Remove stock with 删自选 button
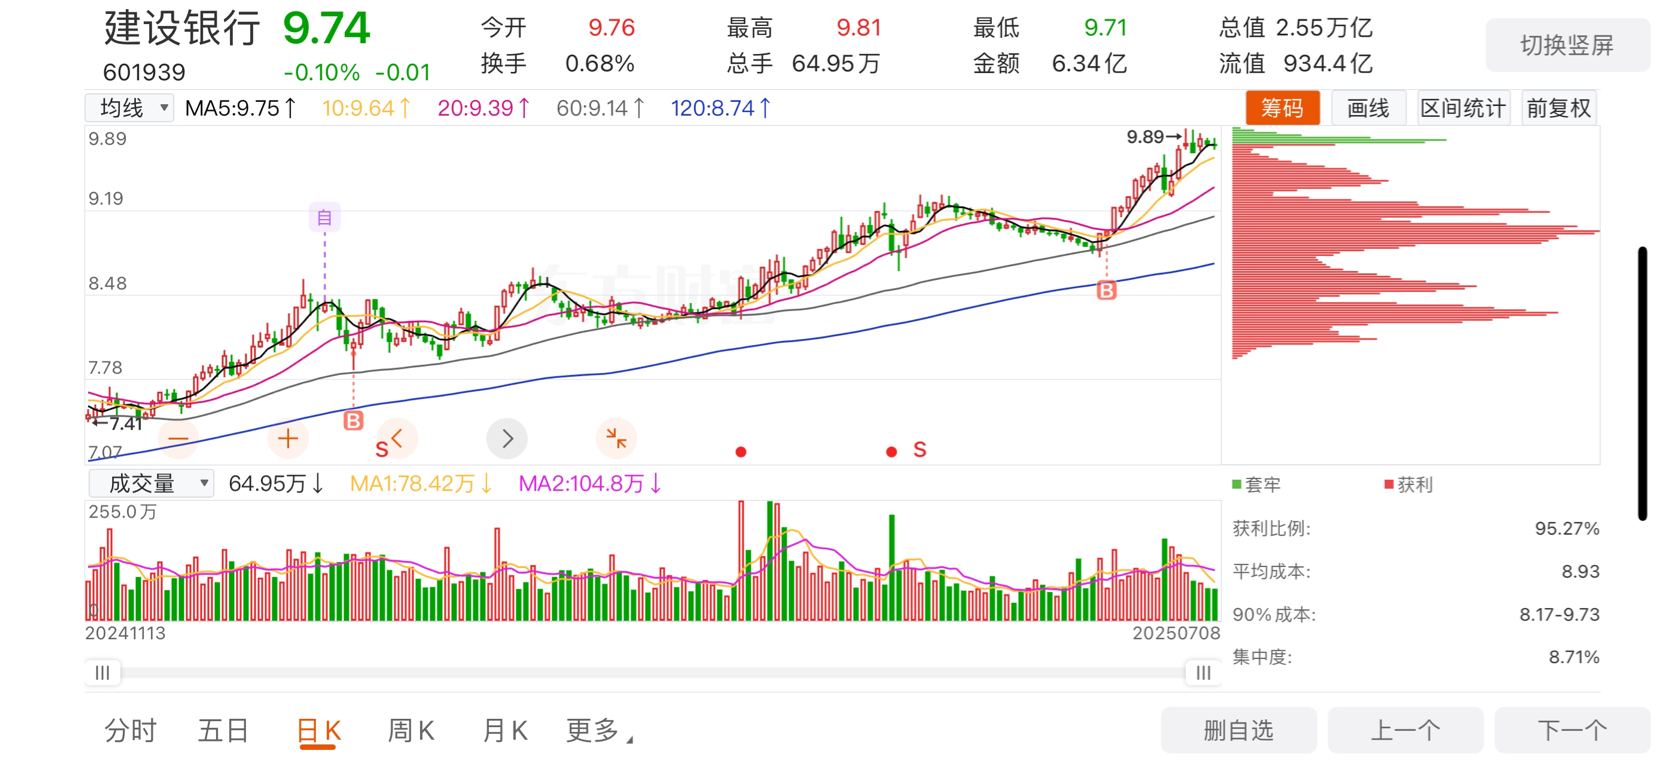1662x768 pixels. pos(1239,730)
